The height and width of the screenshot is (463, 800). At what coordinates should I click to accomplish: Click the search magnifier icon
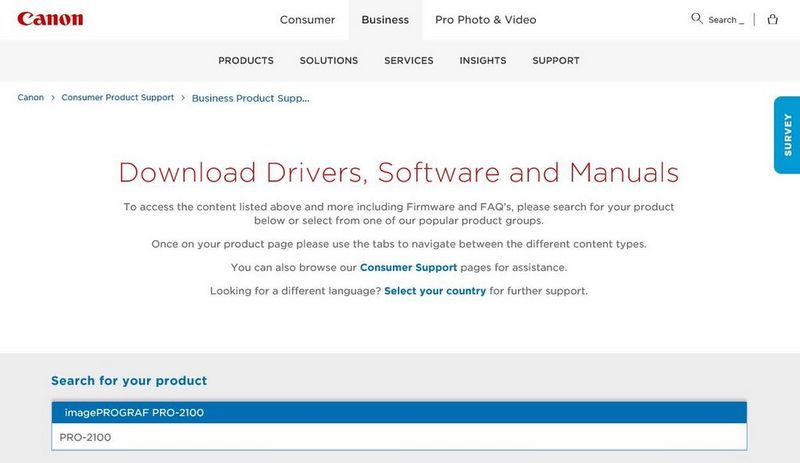[x=696, y=19]
